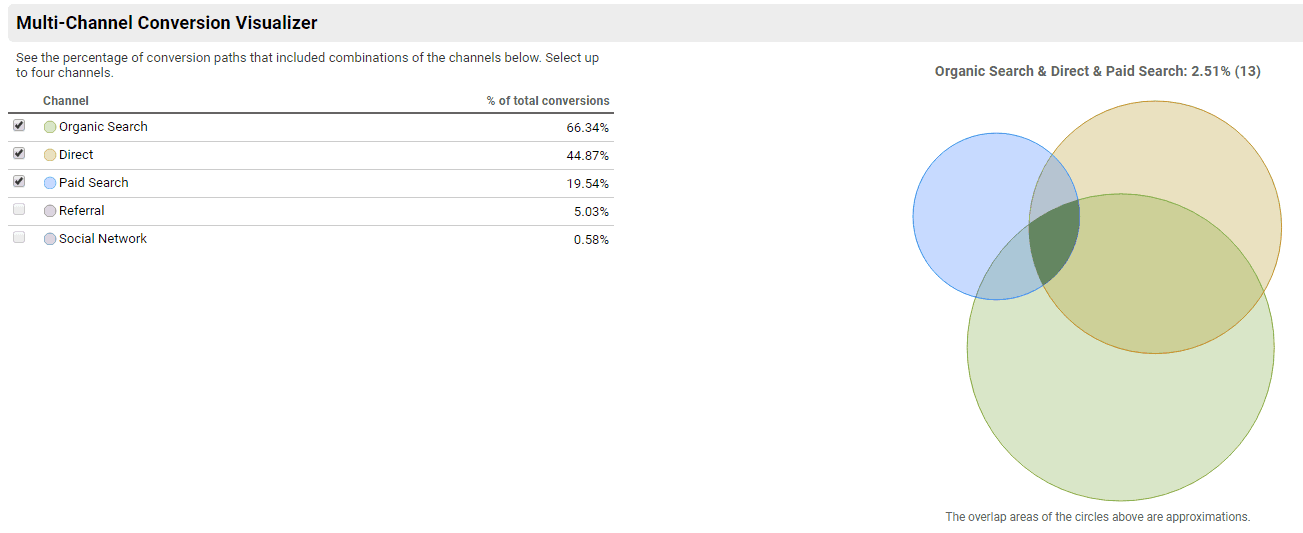
Task: Uncheck the Paid Search checkbox
Action: pos(19,182)
